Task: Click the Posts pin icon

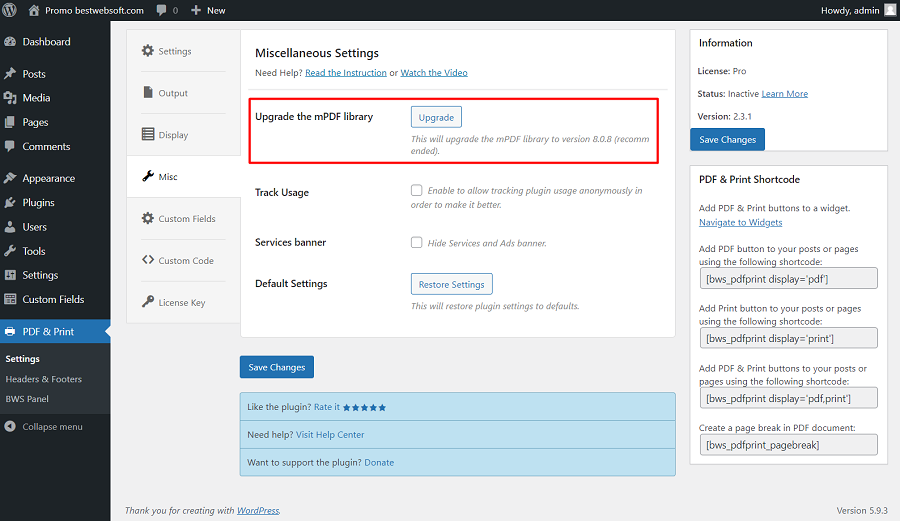Action: coord(10,74)
